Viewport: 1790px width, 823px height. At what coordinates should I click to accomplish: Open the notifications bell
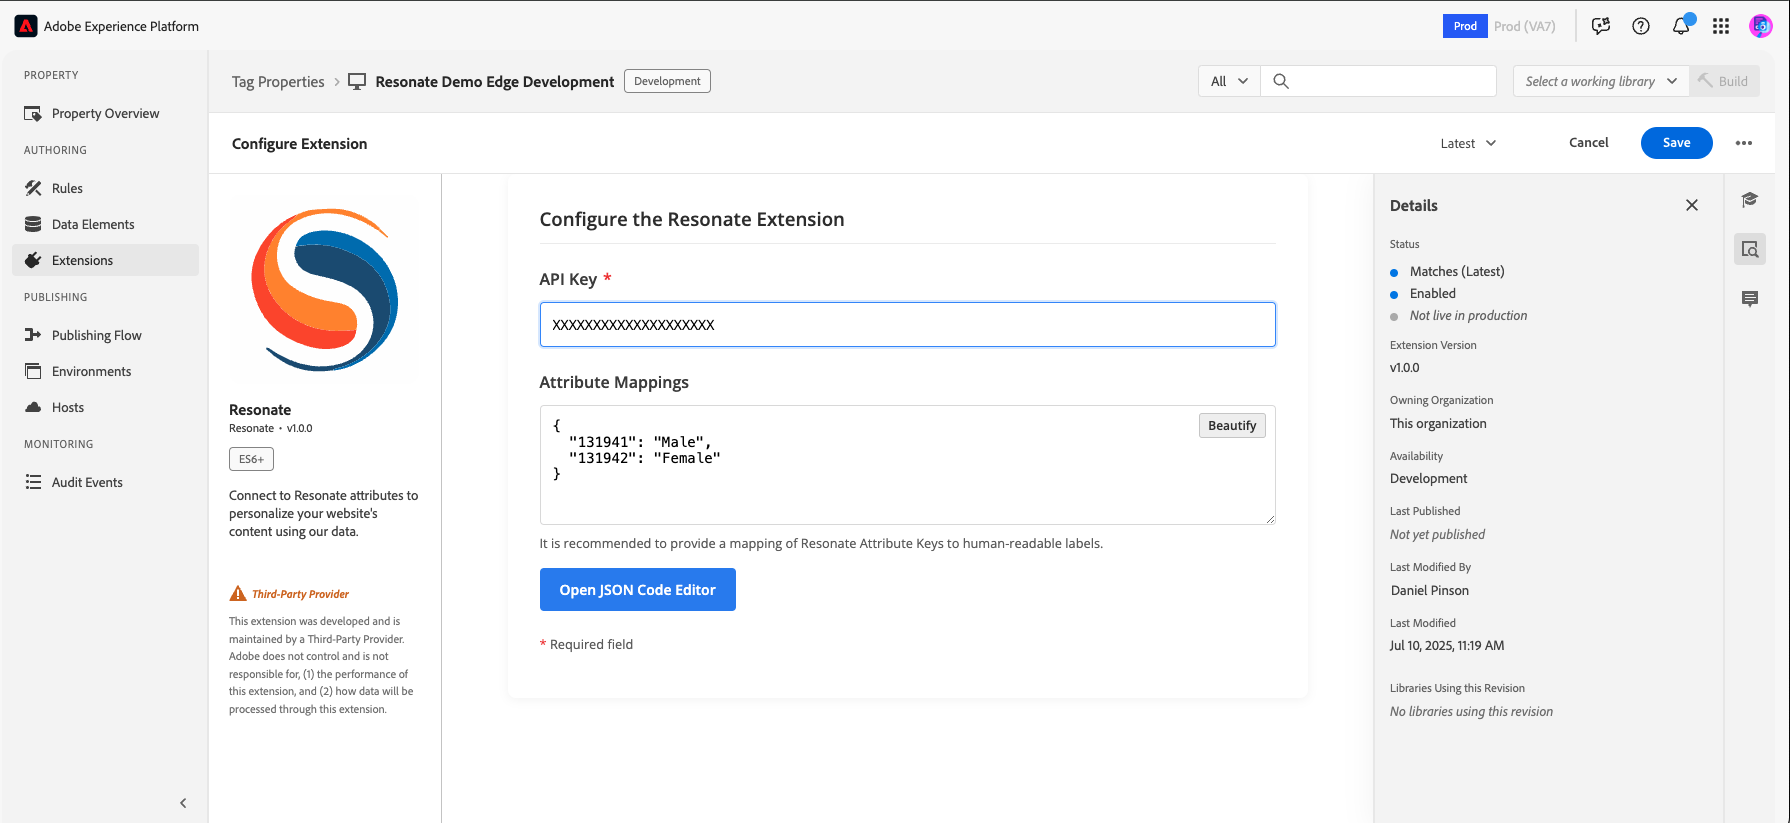1681,26
